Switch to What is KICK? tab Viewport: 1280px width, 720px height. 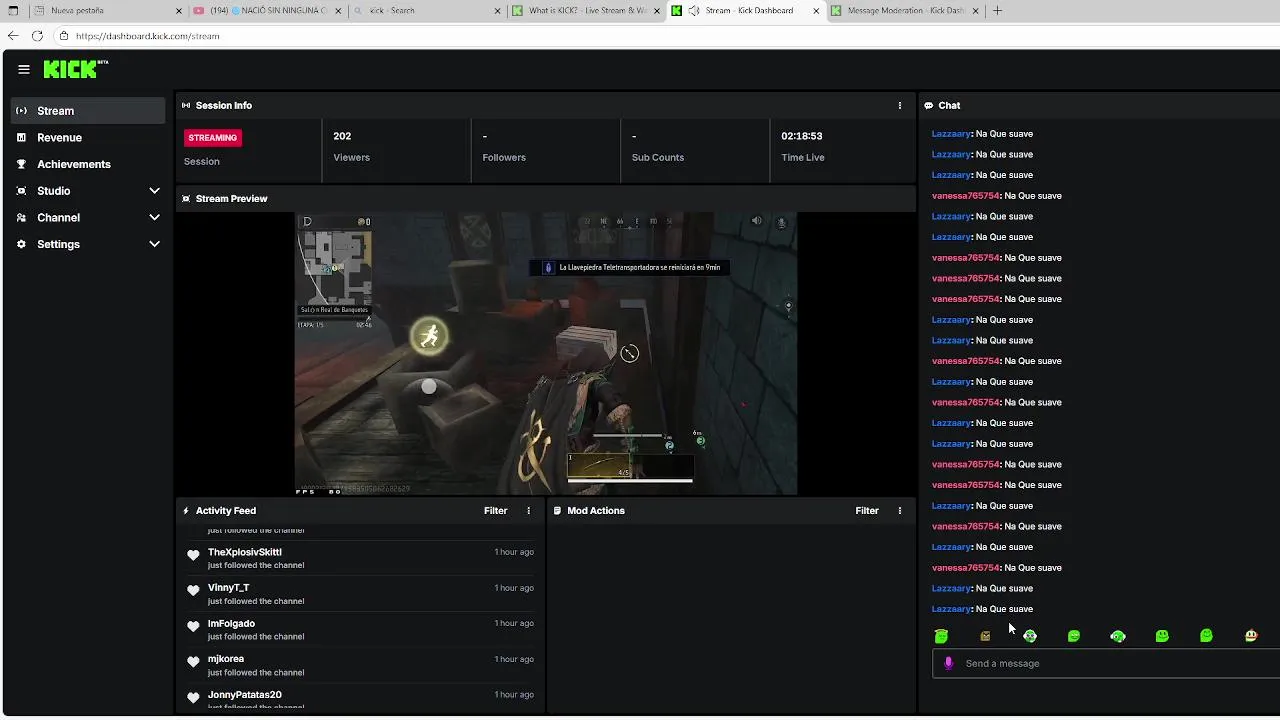[x=586, y=11]
